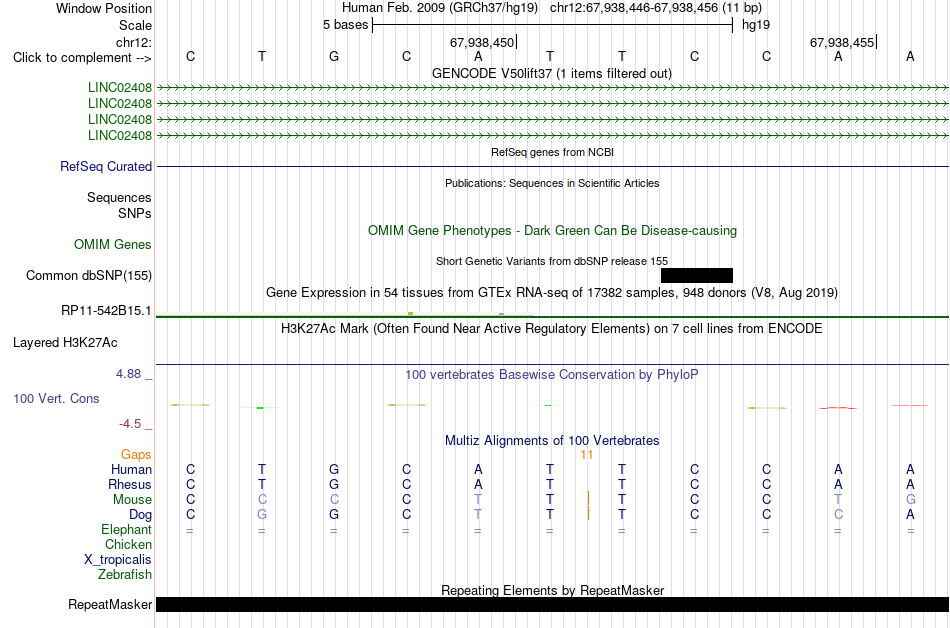Open the RP11-542B15.1 GTEx label

point(107,311)
